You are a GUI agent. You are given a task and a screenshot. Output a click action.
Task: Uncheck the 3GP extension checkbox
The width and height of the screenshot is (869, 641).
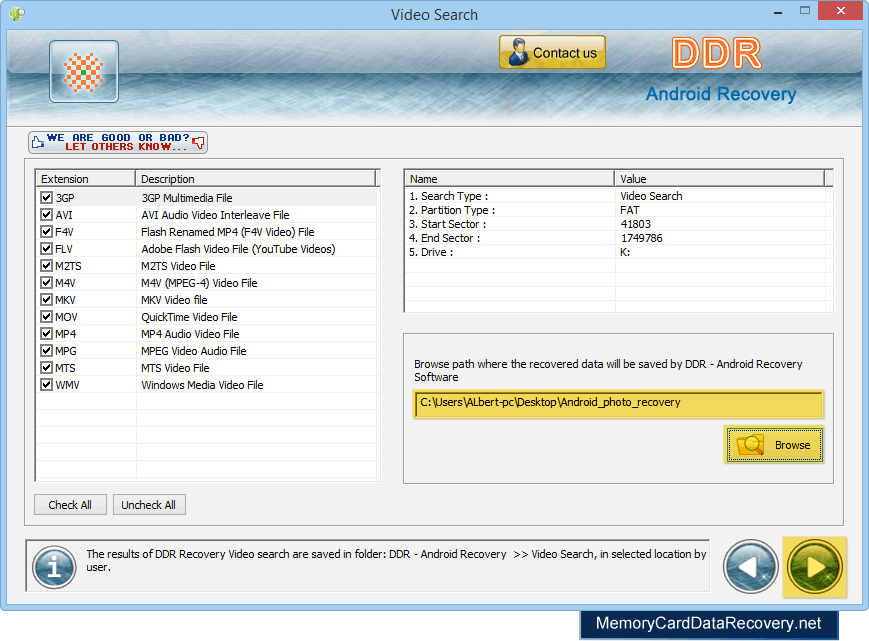47,198
